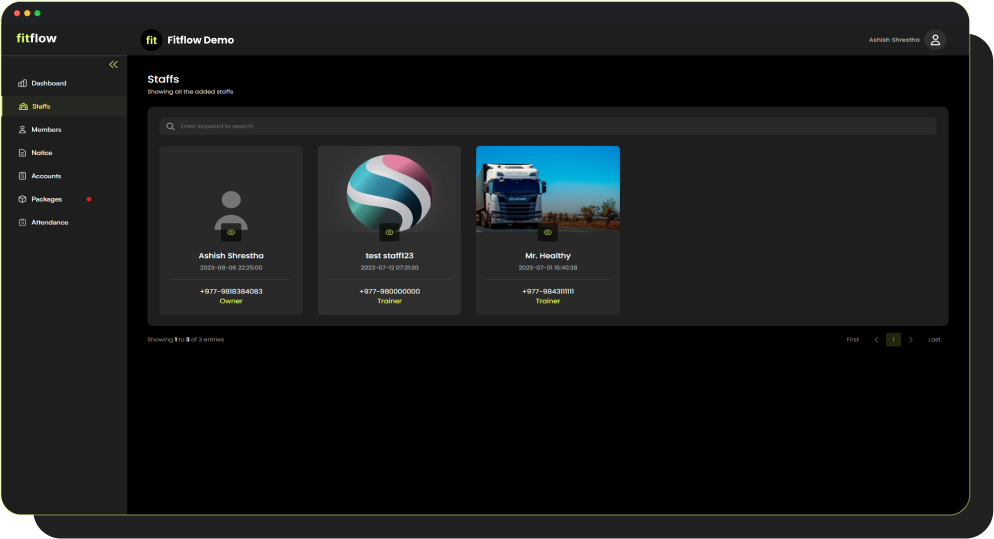Select page 1 in pagination
The width and height of the screenshot is (994, 539).
coord(893,340)
